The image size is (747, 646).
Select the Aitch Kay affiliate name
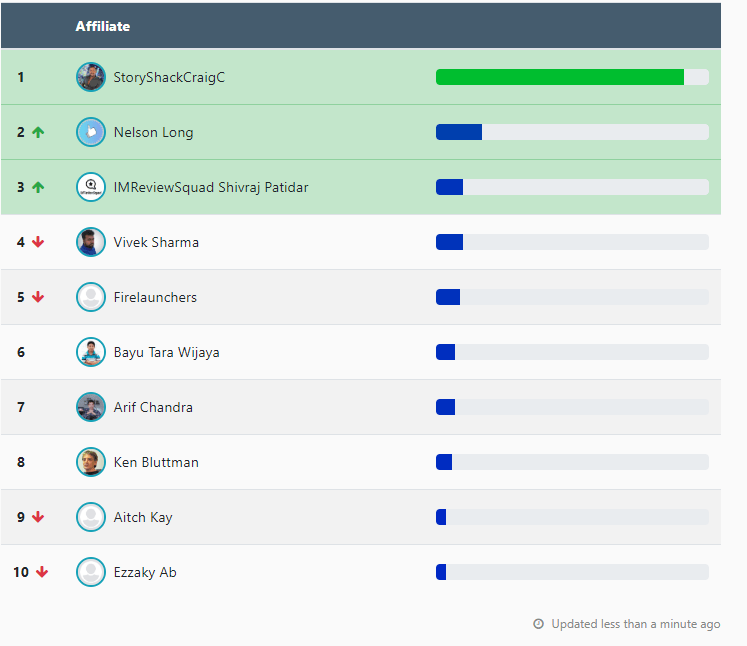click(143, 517)
